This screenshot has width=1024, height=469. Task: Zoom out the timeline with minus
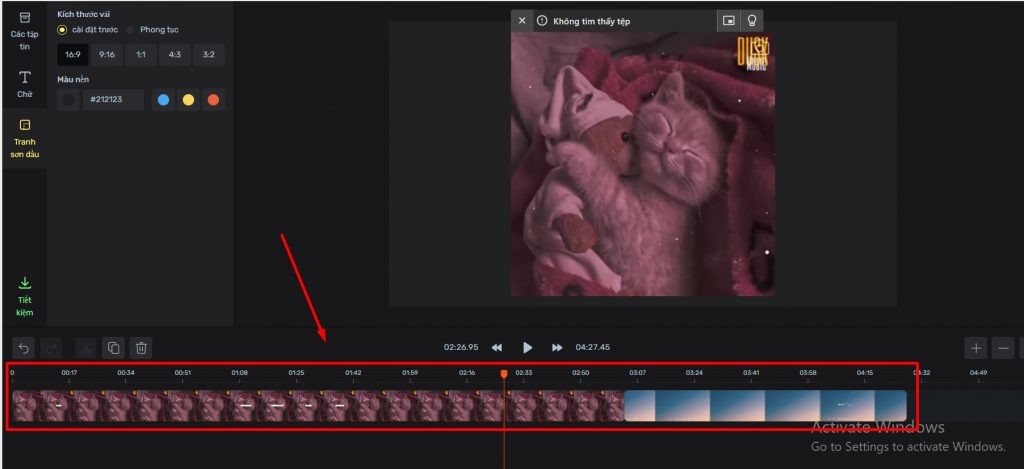1003,348
